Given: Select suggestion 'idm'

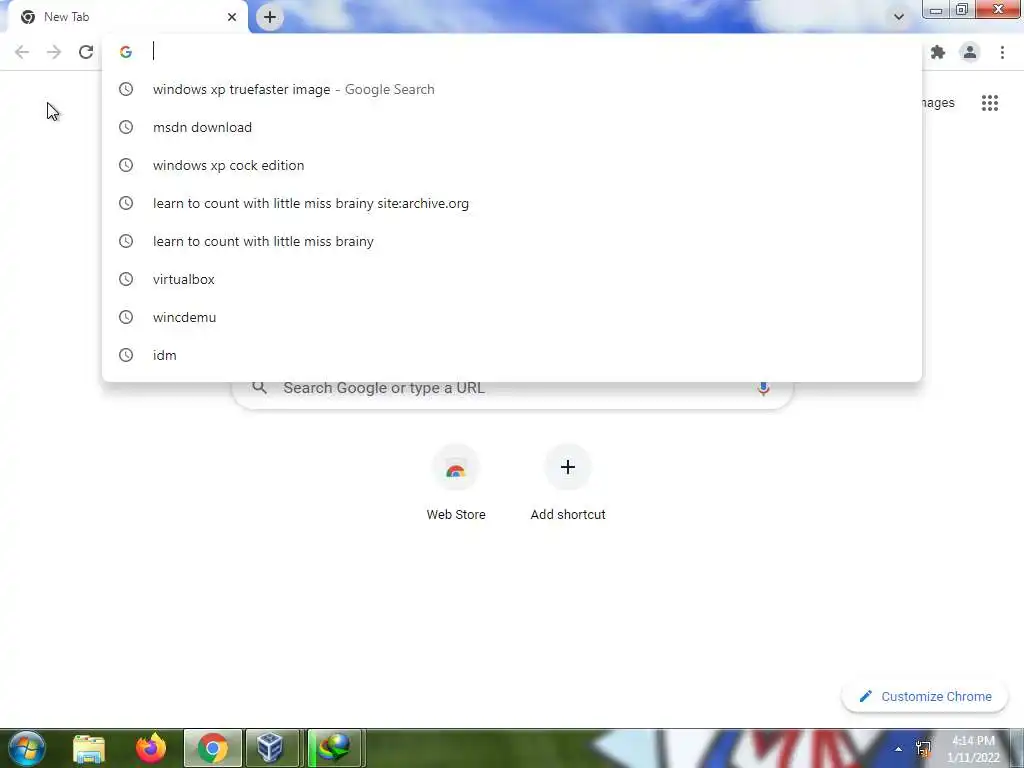Looking at the screenshot, I should 512,355.
